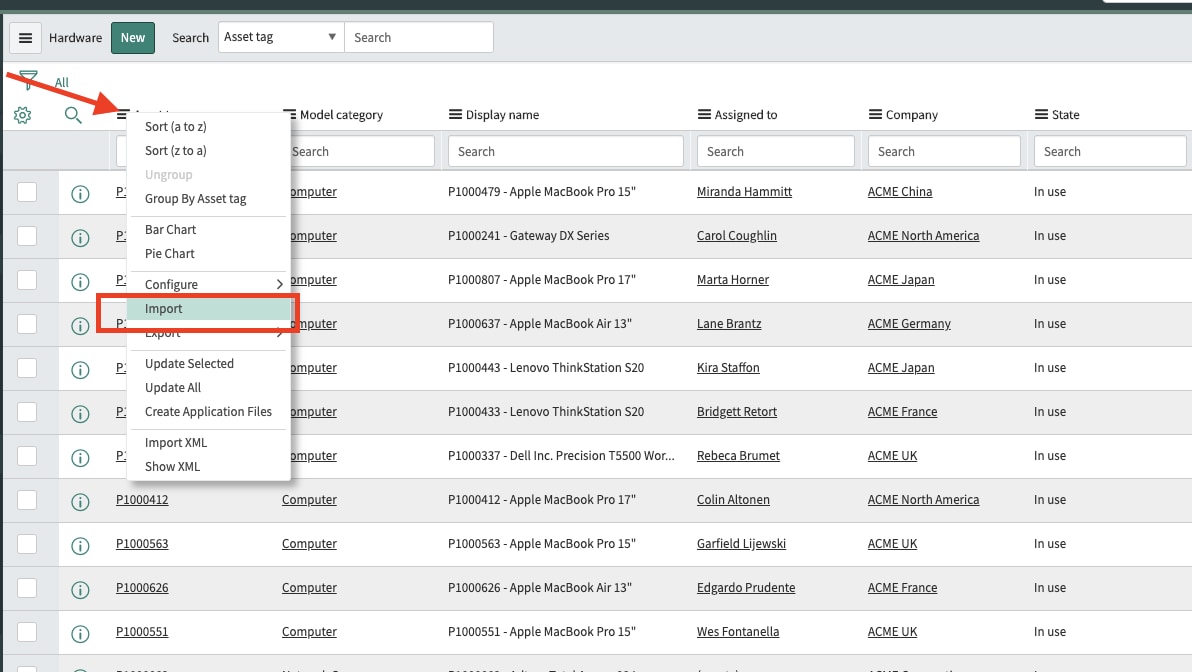Preview record info for Carol Coughlin row
The height and width of the screenshot is (672, 1192).
pos(80,238)
